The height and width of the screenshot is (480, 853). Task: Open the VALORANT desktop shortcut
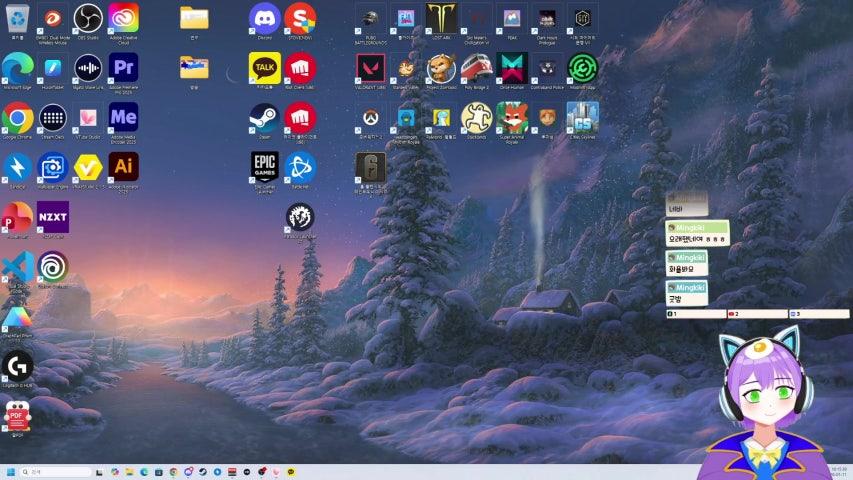[370, 68]
